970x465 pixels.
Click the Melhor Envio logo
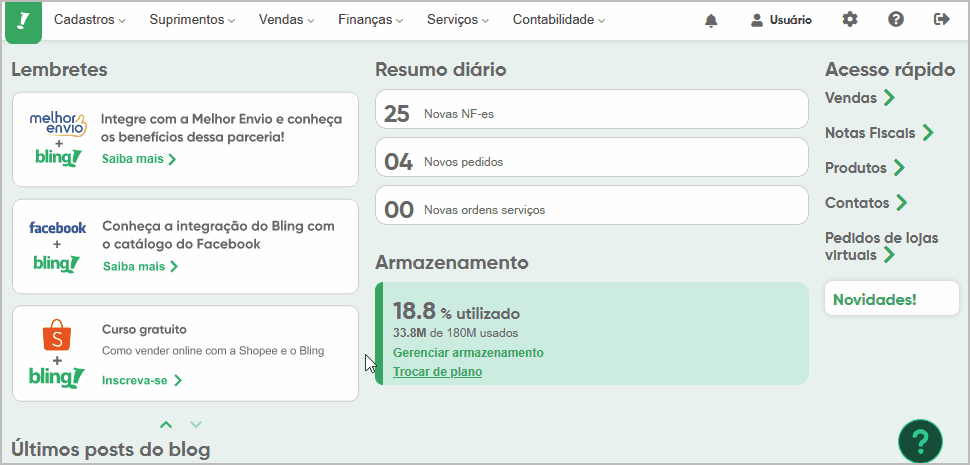coord(58,126)
